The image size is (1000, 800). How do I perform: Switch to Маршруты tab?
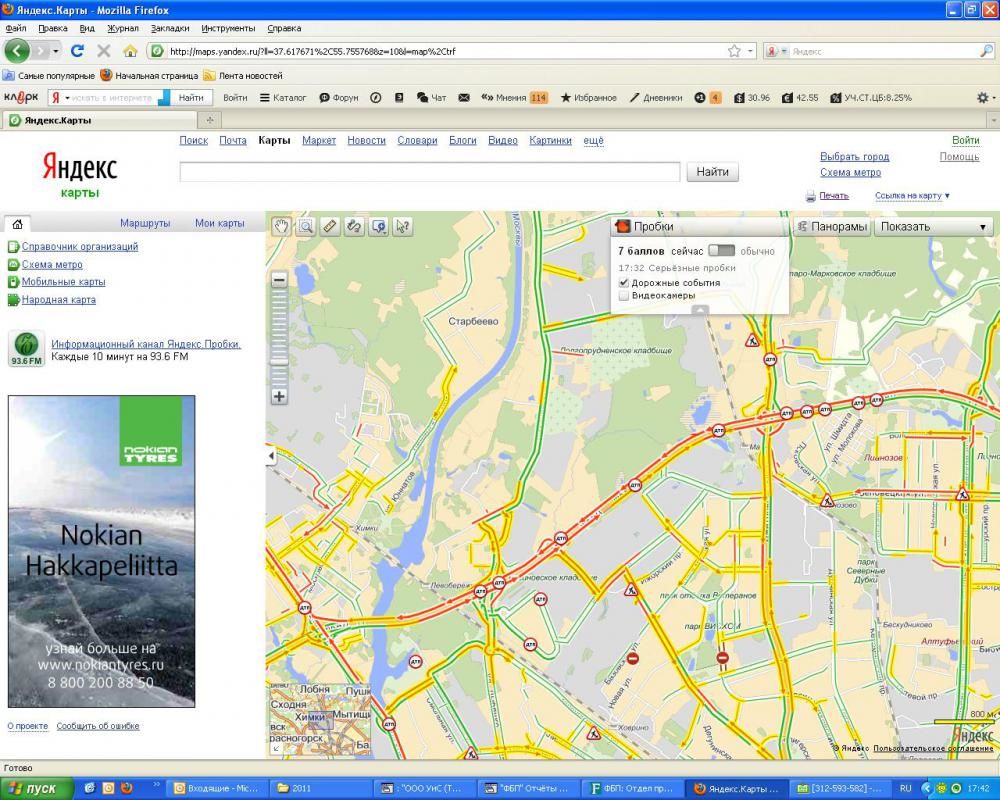coord(145,223)
